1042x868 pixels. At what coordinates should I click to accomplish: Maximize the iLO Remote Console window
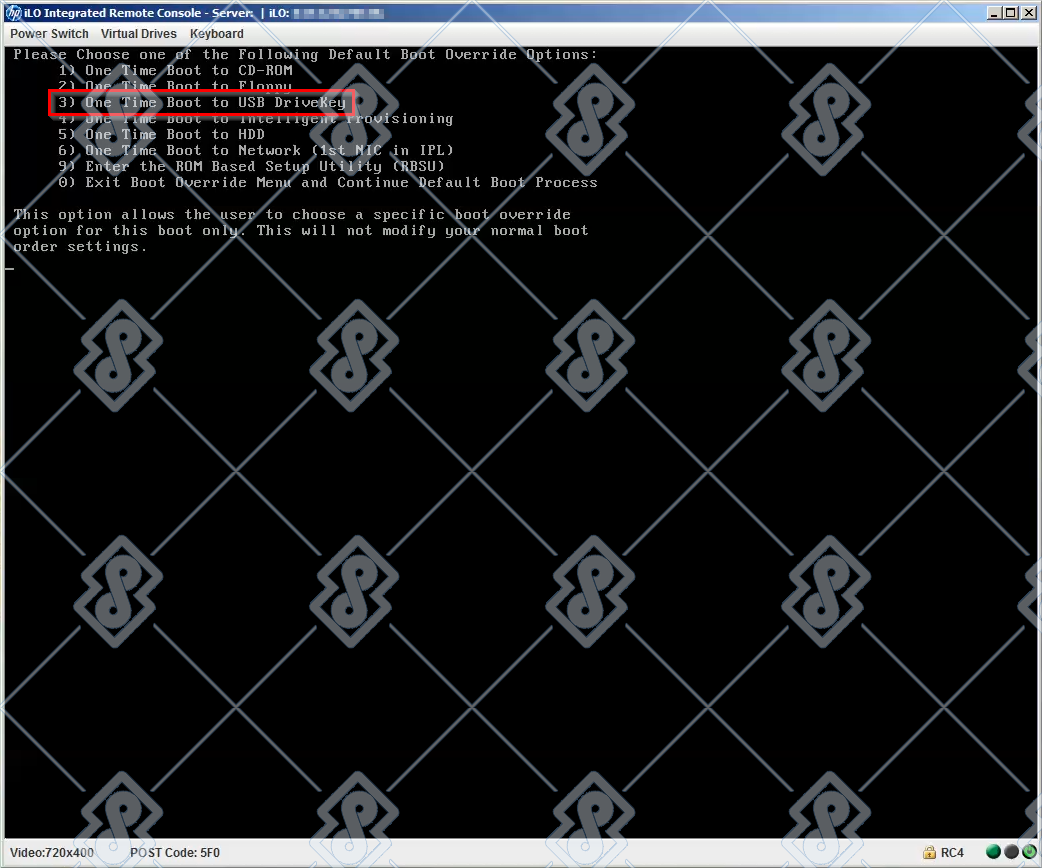tap(1010, 13)
